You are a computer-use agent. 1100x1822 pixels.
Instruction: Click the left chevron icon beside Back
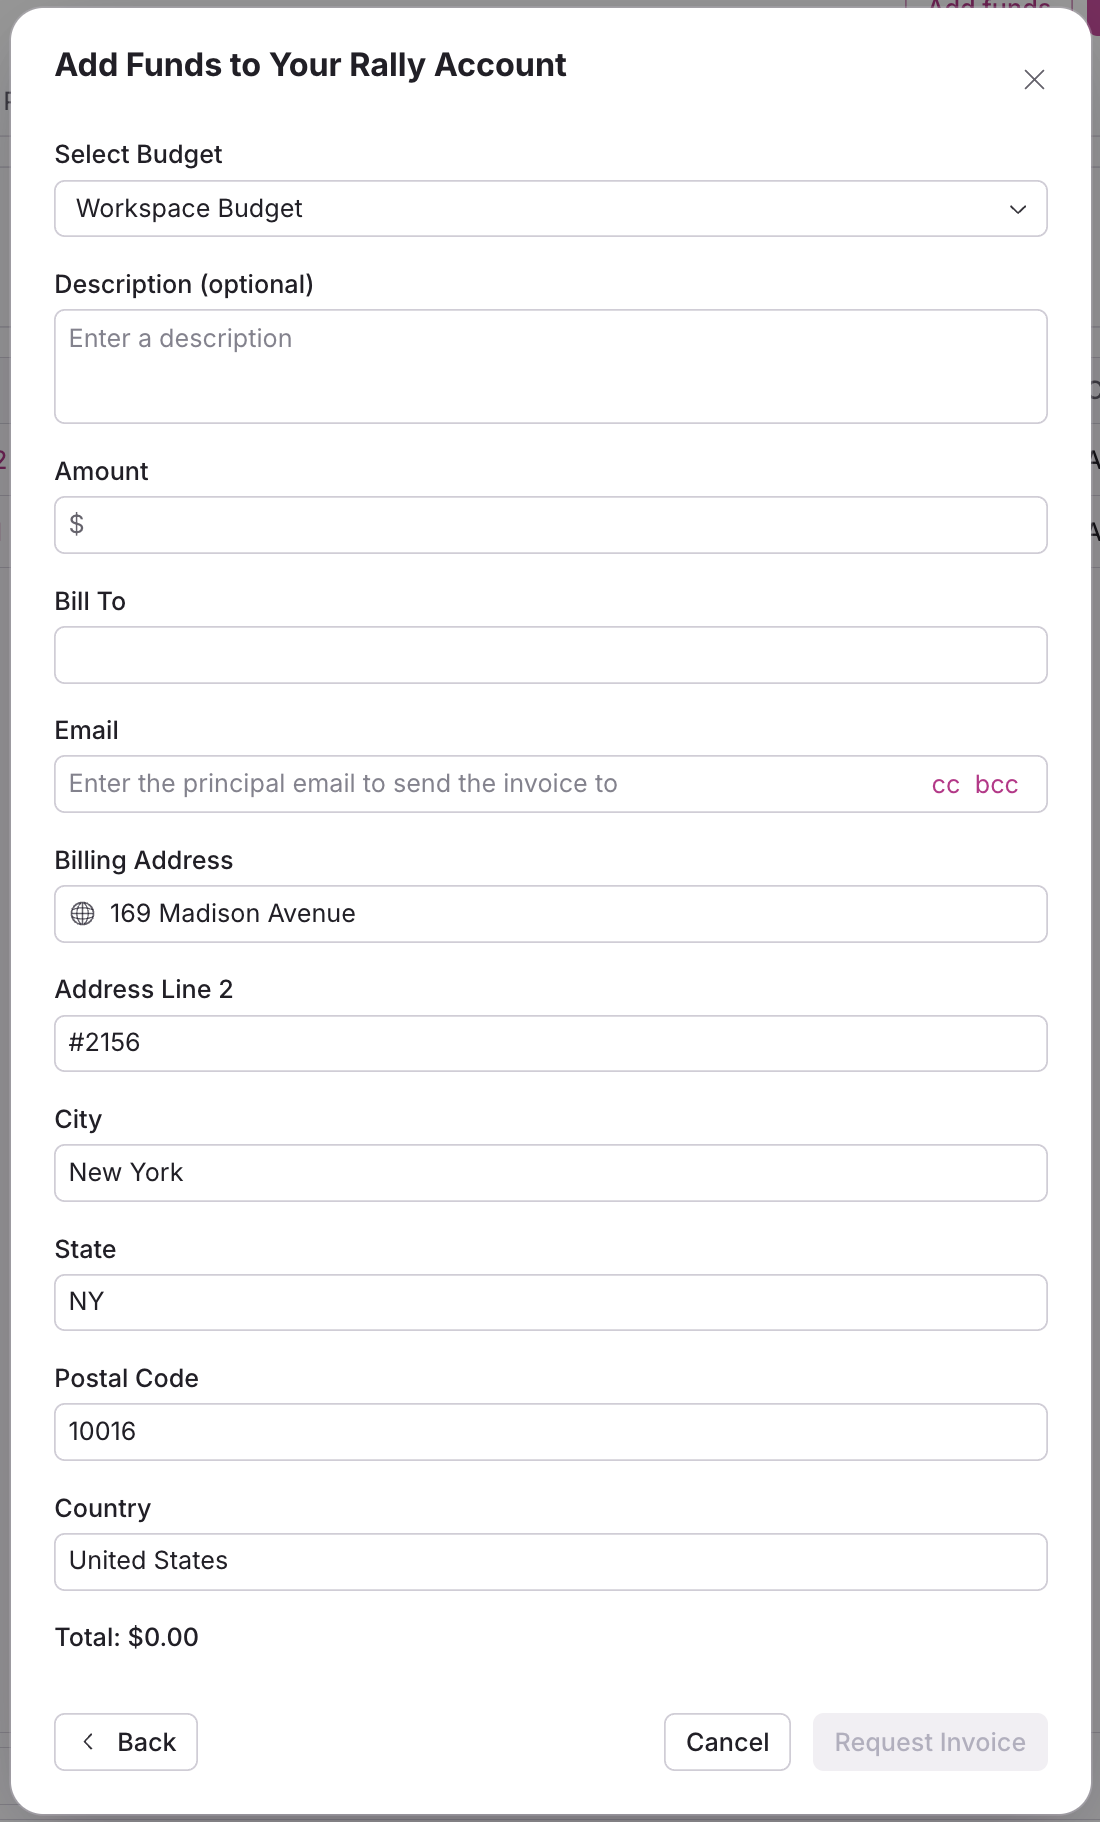(x=89, y=1742)
